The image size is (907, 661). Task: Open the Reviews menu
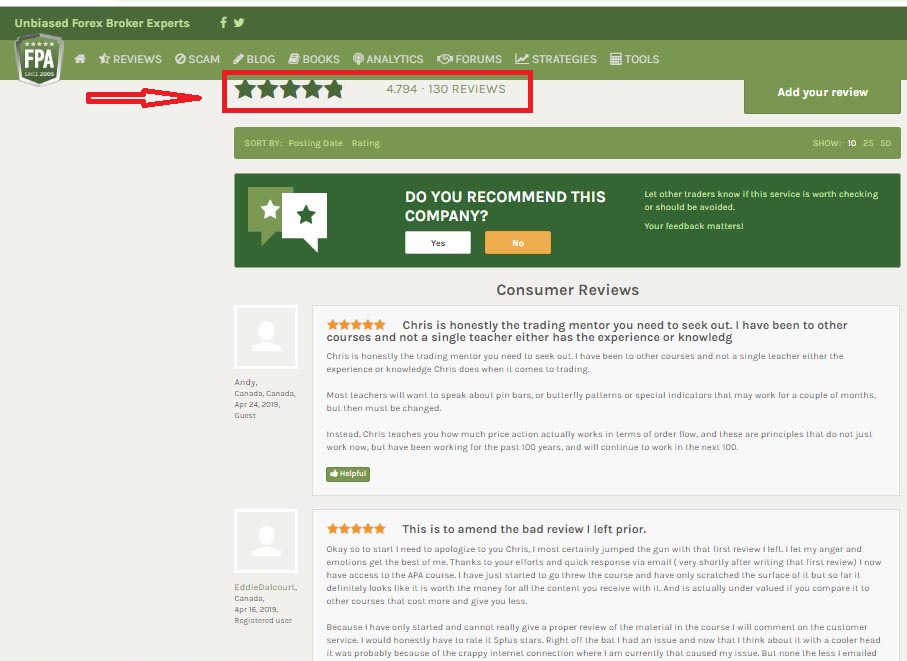pyautogui.click(x=130, y=59)
